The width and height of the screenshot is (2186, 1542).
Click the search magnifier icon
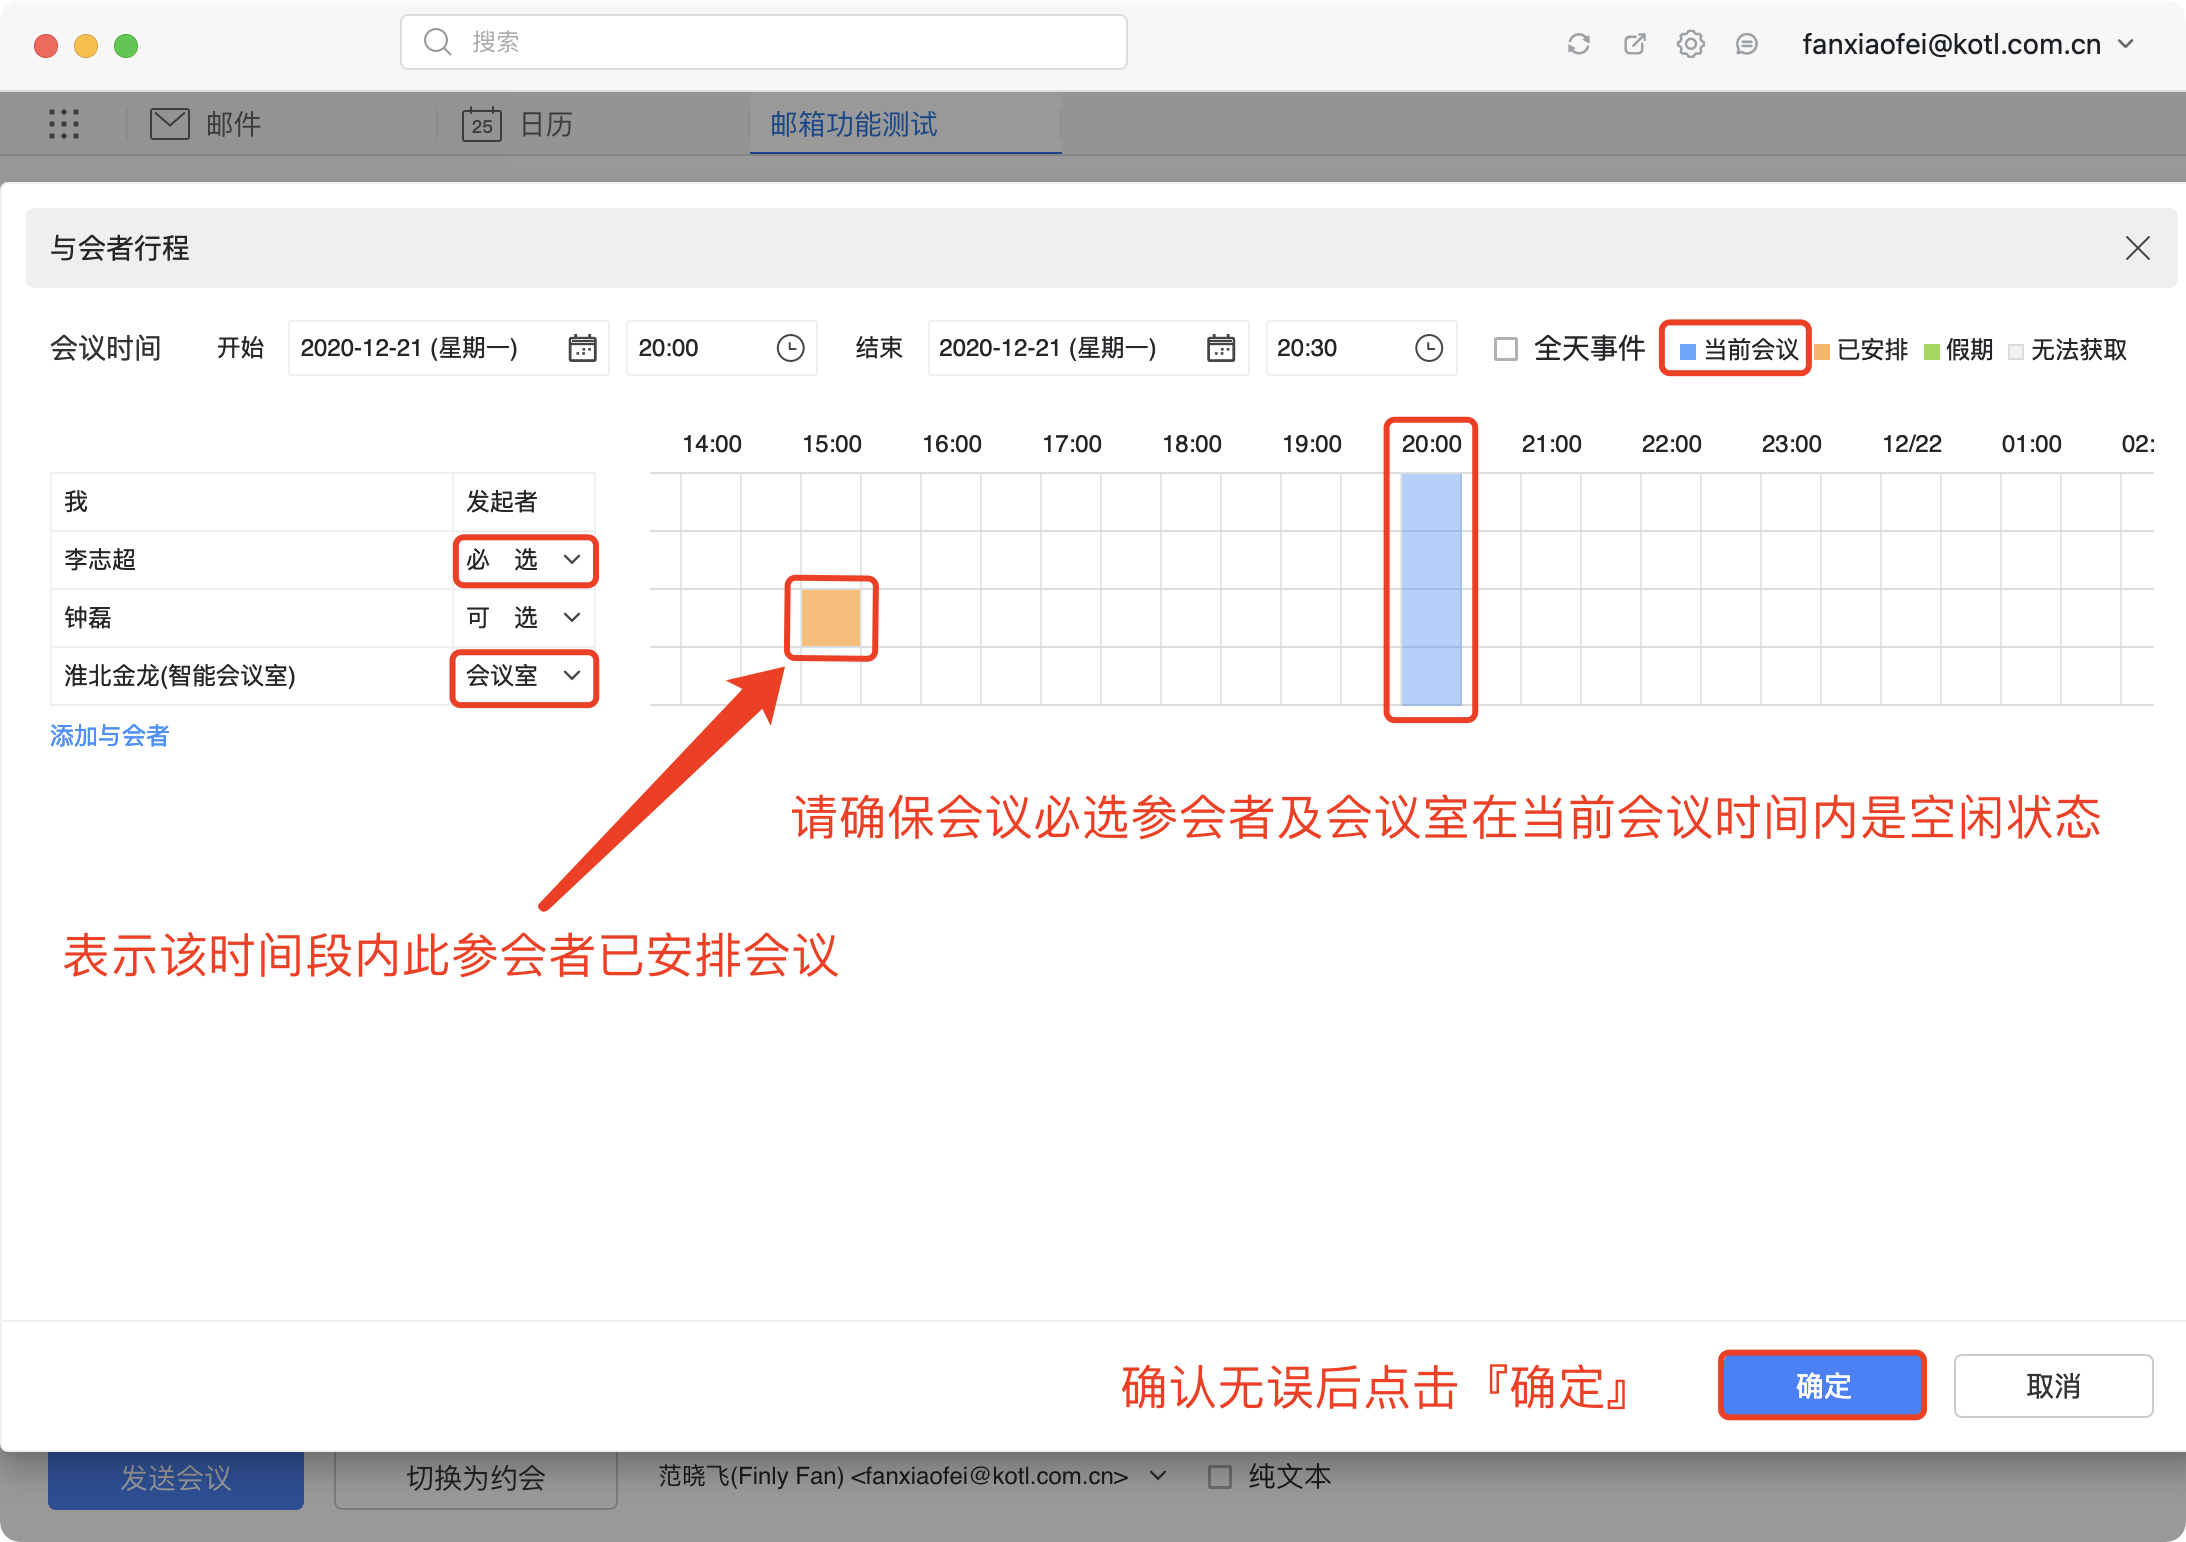pyautogui.click(x=437, y=42)
